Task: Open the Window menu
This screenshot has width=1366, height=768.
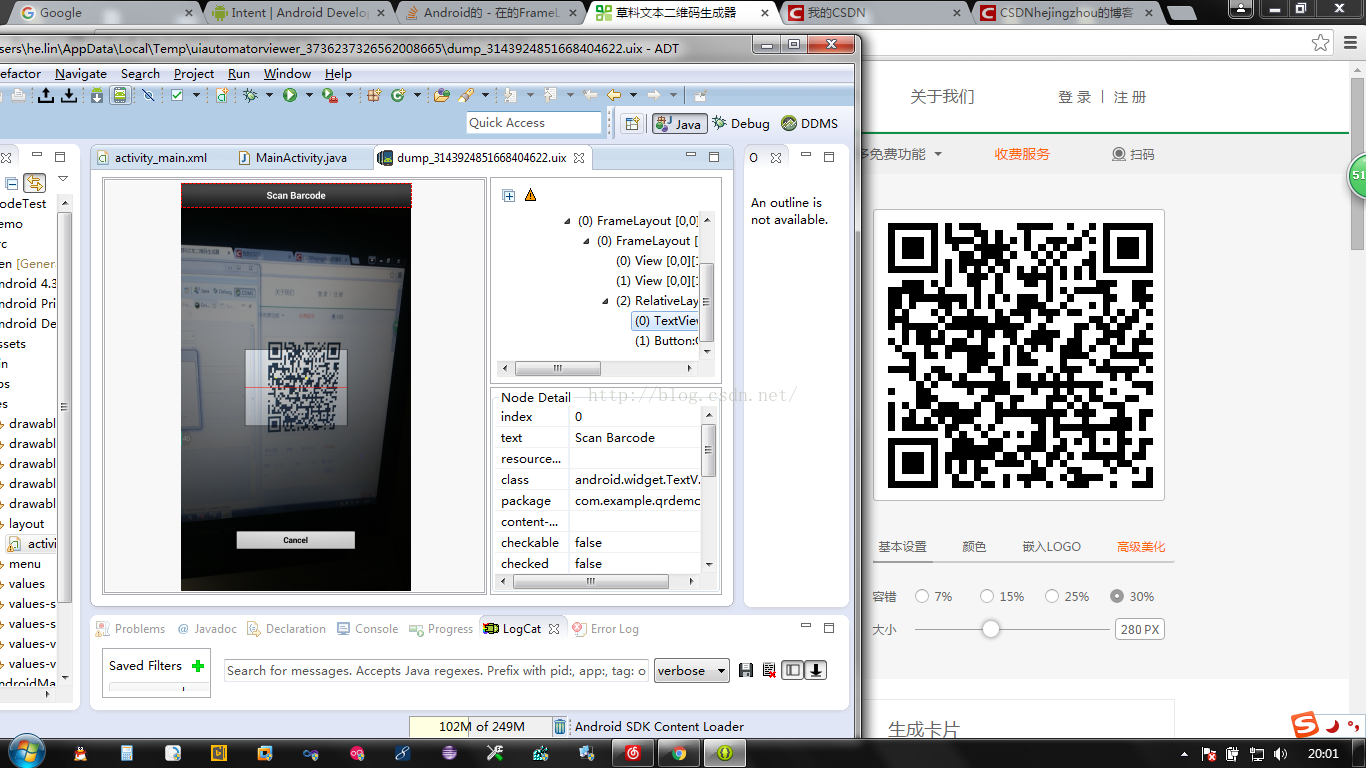Action: [x=287, y=74]
